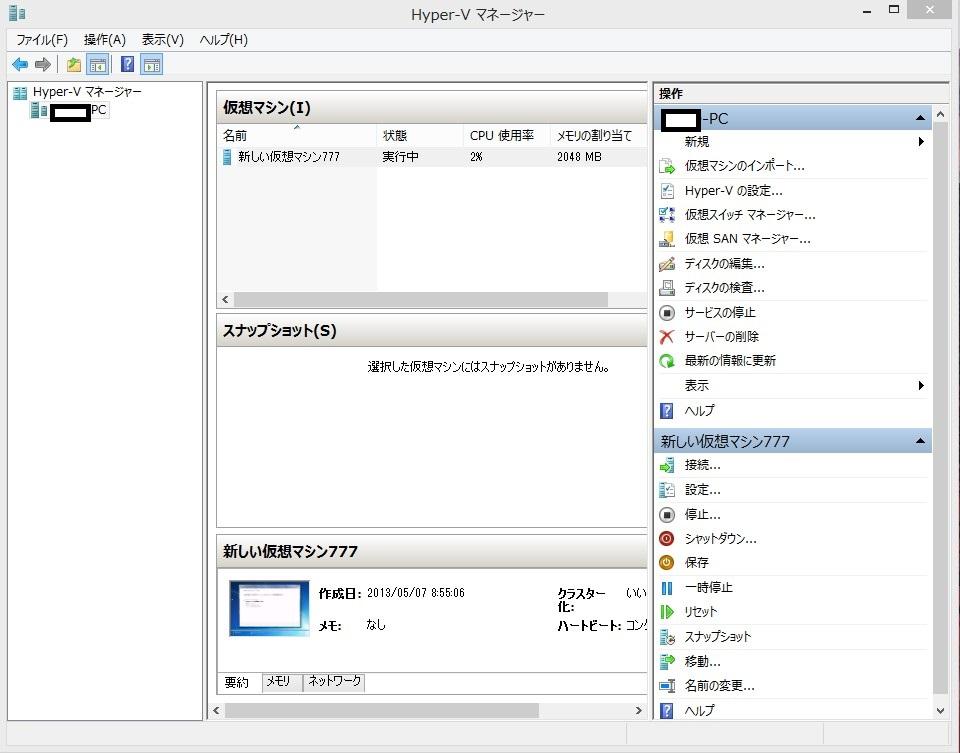Click the 一時停止 pause icon
960x753 pixels.
coord(667,588)
